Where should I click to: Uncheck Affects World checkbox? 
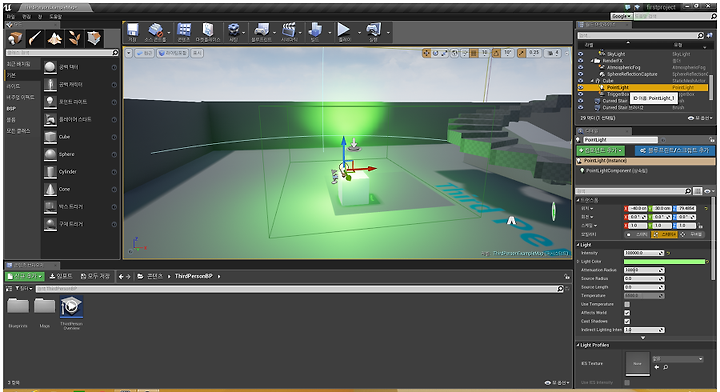click(x=627, y=313)
